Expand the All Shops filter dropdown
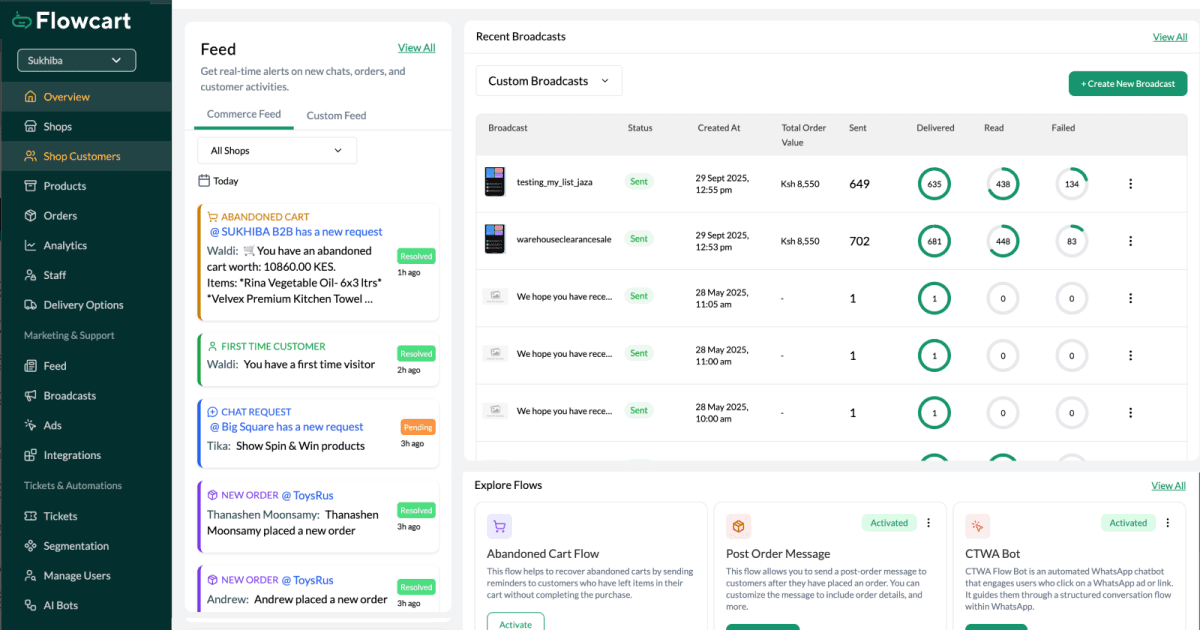Image resolution: width=1200 pixels, height=630 pixels. click(276, 151)
